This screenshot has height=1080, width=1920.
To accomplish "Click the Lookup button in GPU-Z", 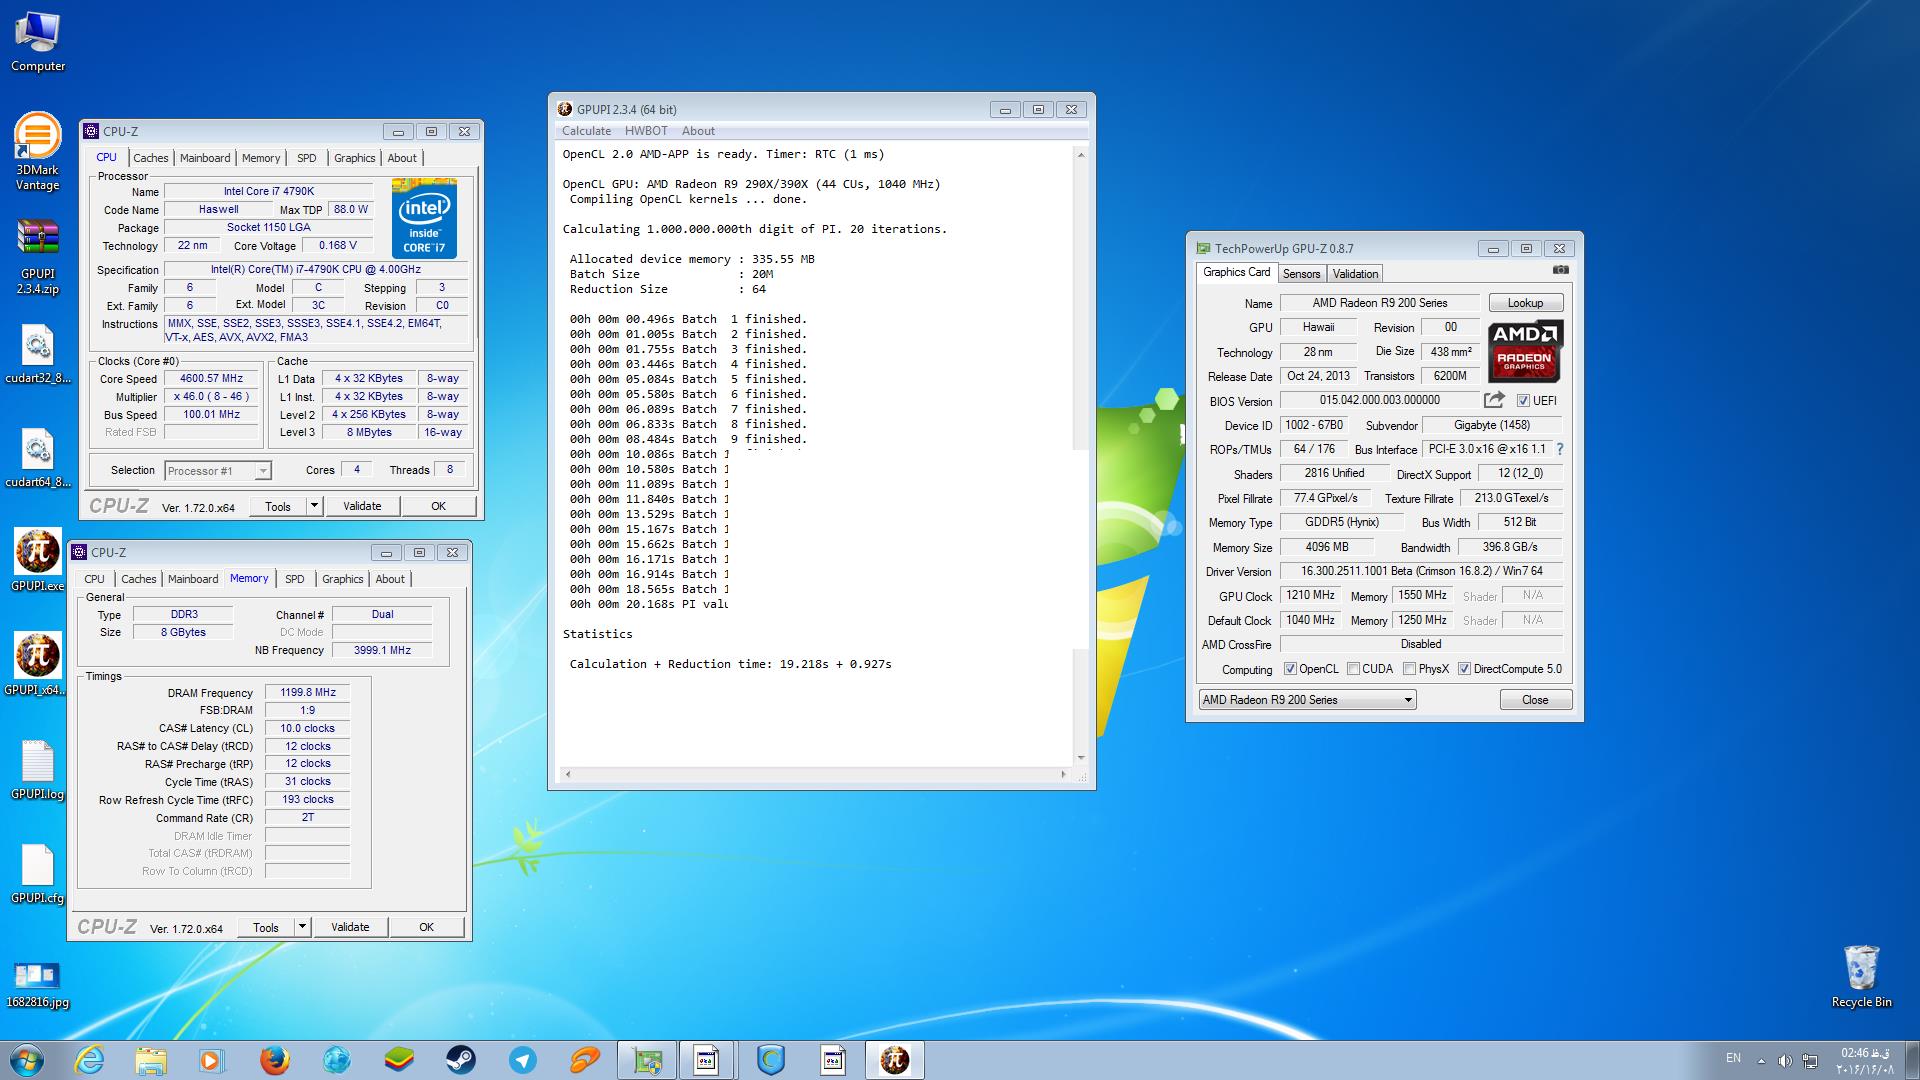I will [x=1525, y=303].
